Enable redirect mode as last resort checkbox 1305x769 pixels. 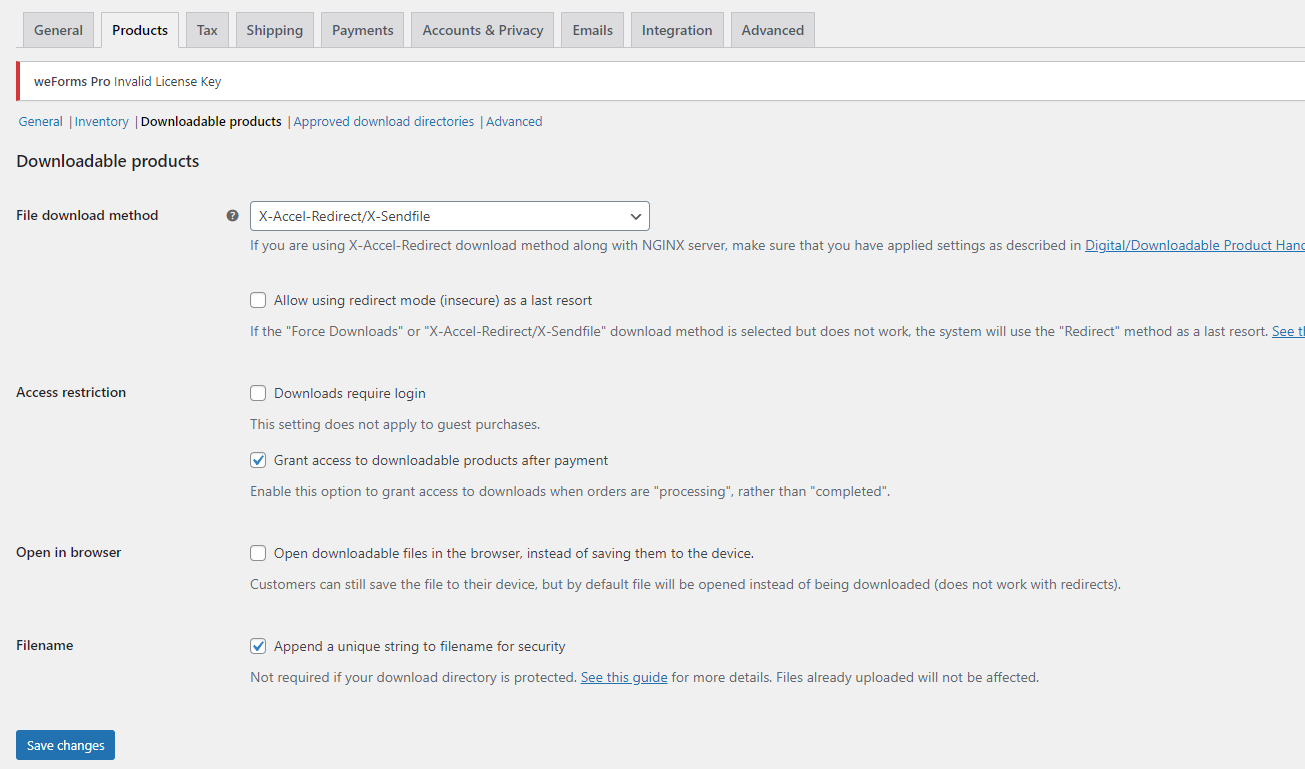pyautogui.click(x=258, y=300)
